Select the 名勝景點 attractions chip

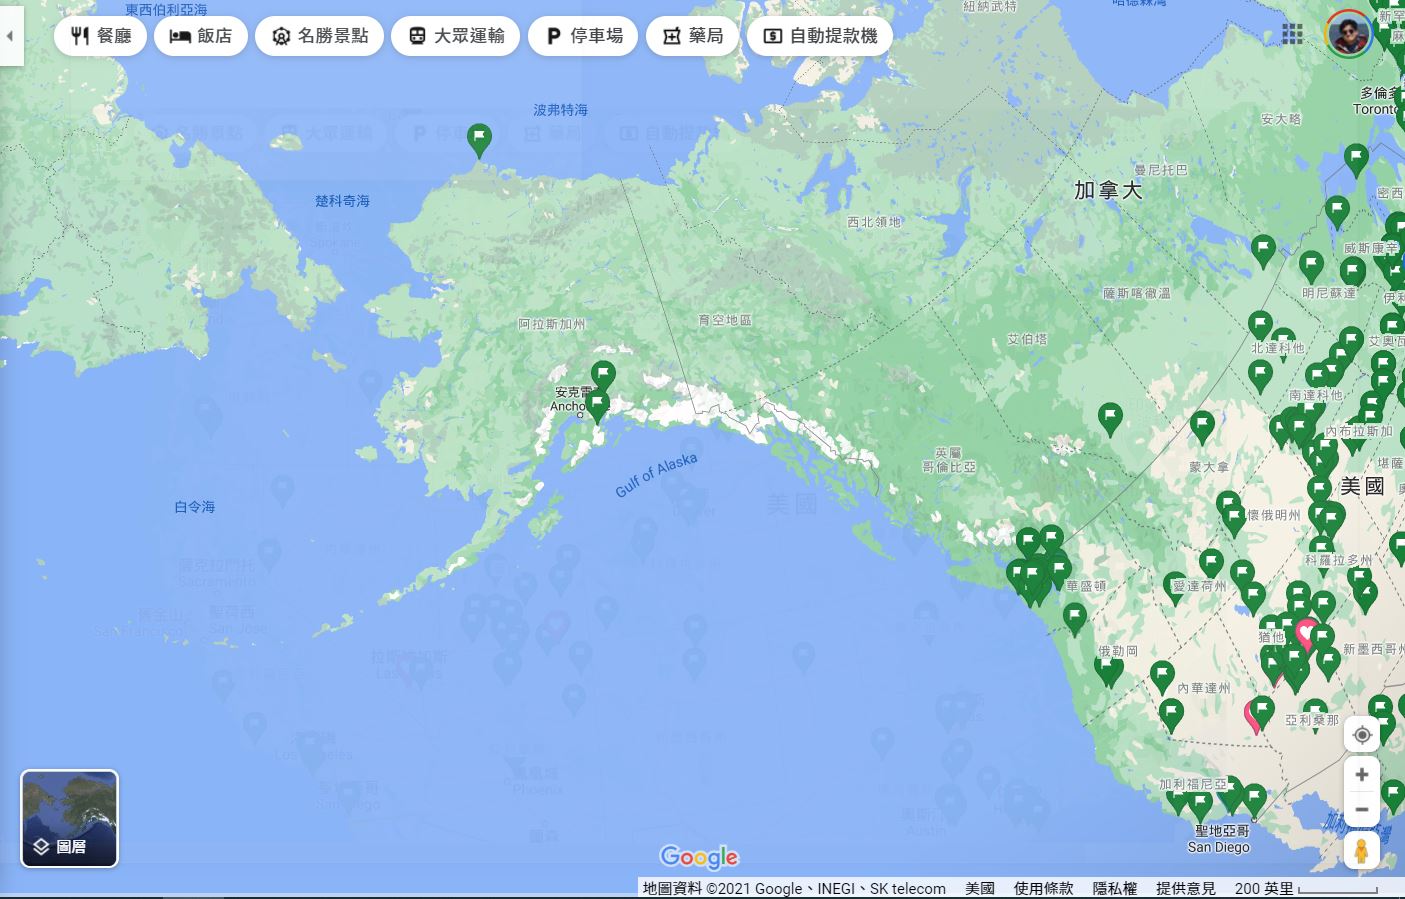coord(320,36)
